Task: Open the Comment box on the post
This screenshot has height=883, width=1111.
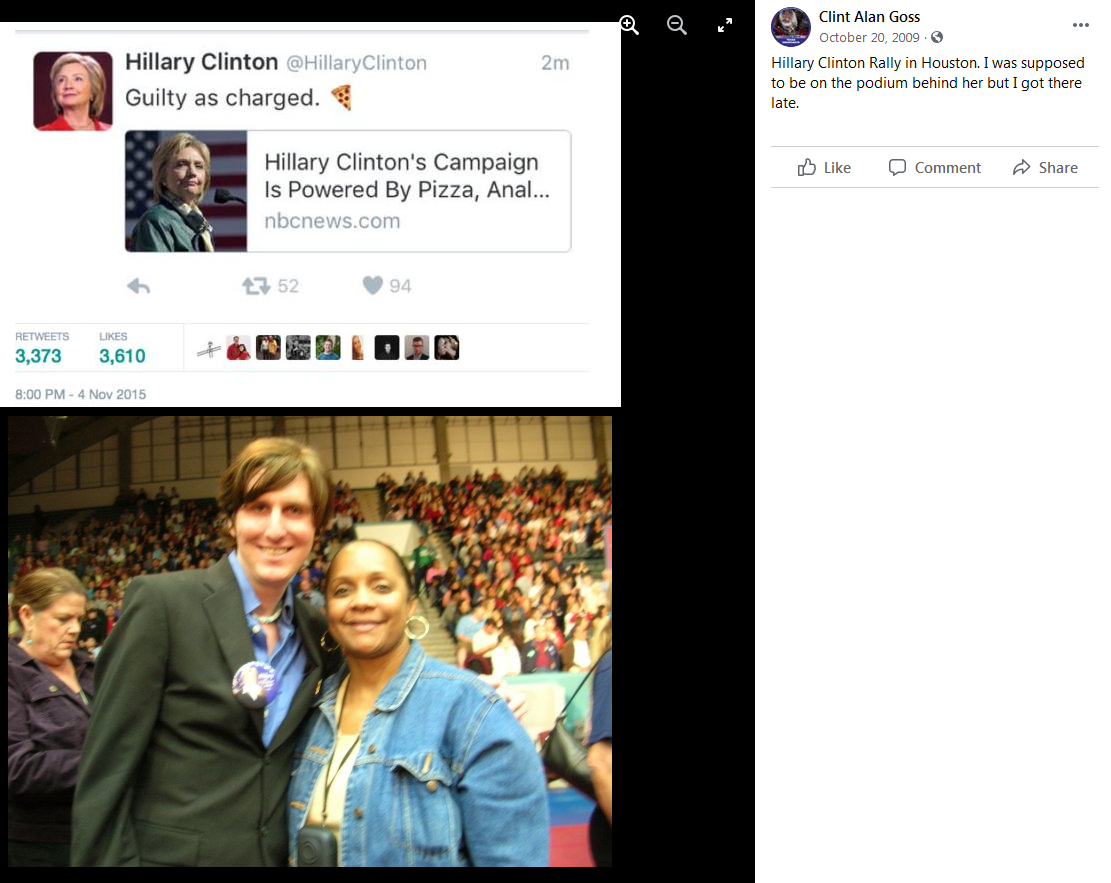Action: pos(935,167)
